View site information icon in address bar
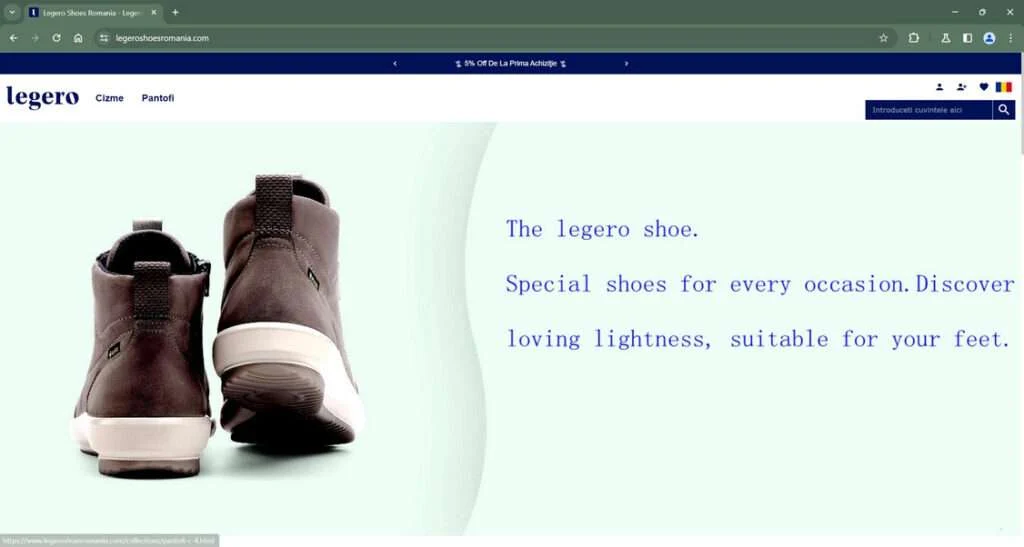Image resolution: width=1024 pixels, height=547 pixels. (x=104, y=38)
